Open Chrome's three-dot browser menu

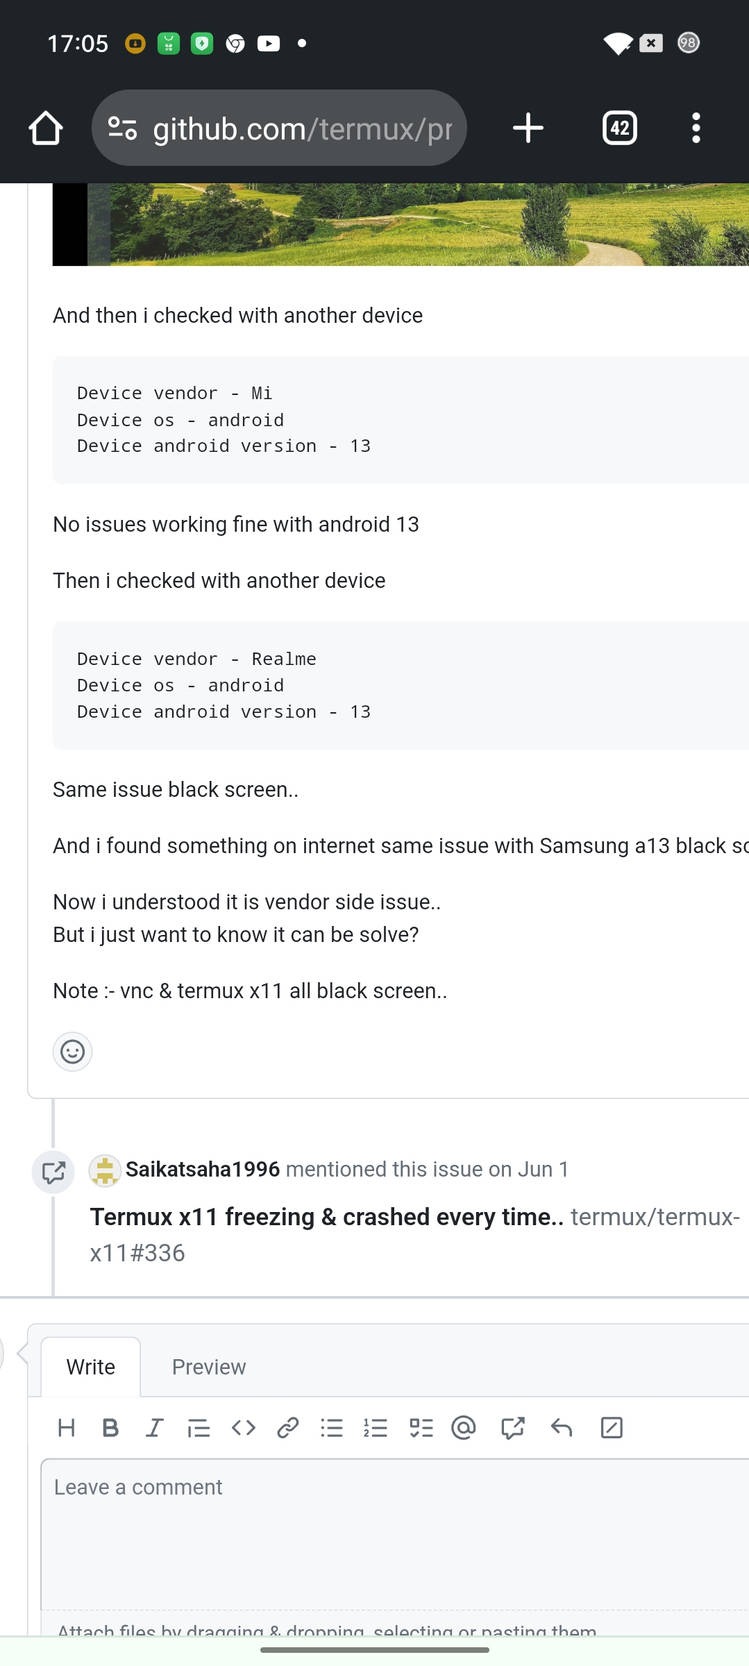click(696, 128)
